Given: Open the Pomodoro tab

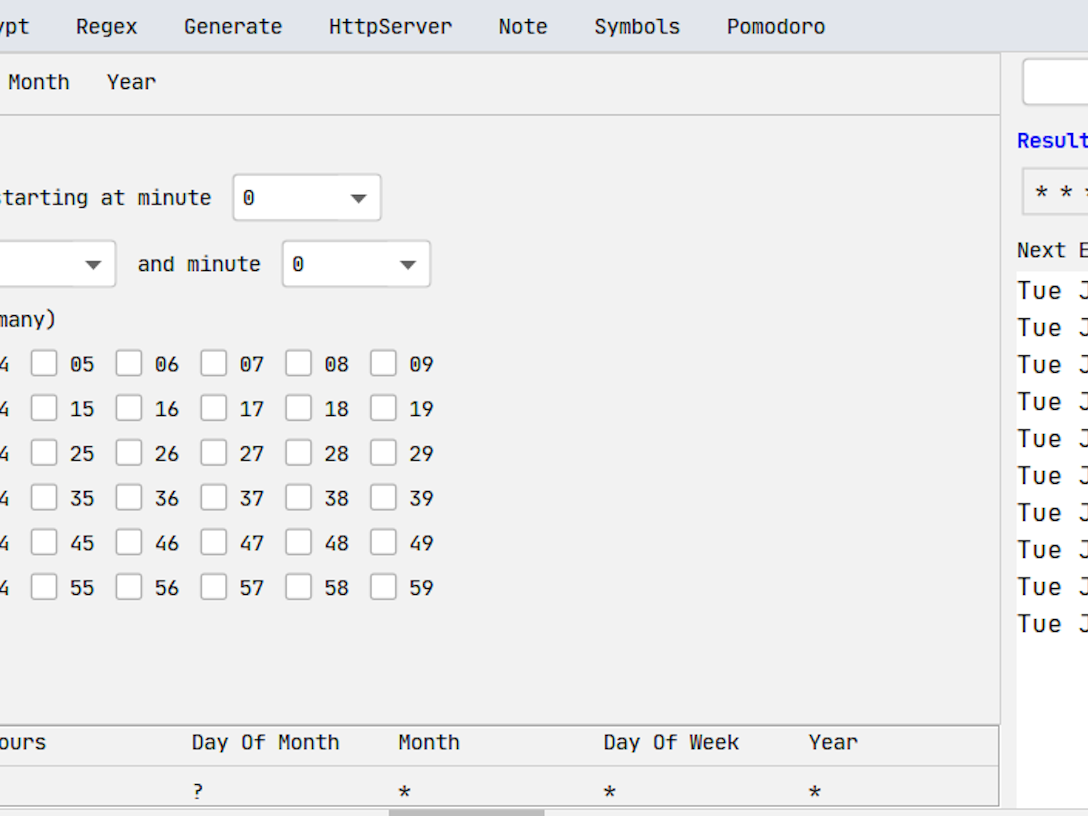Looking at the screenshot, I should [775, 27].
